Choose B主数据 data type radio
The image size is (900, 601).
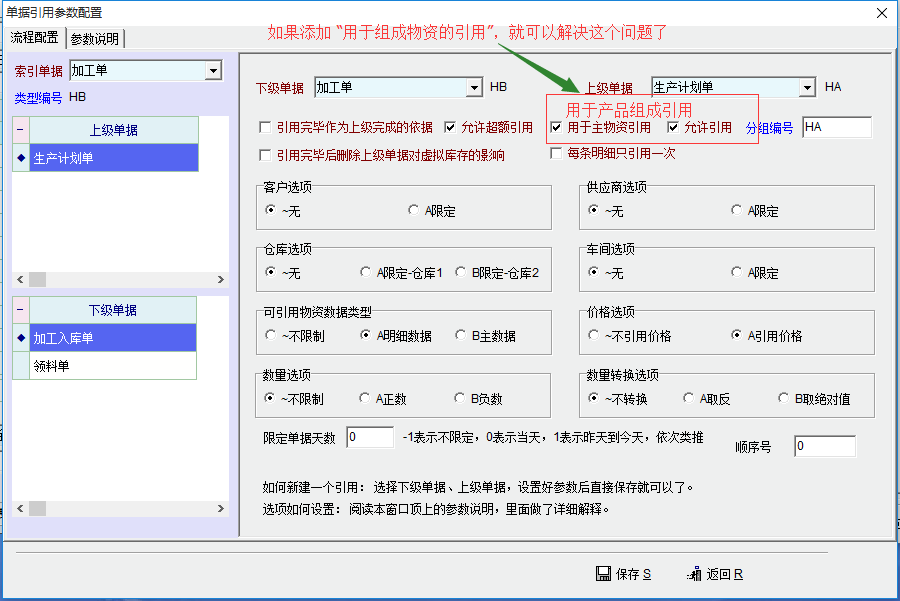coord(461,336)
